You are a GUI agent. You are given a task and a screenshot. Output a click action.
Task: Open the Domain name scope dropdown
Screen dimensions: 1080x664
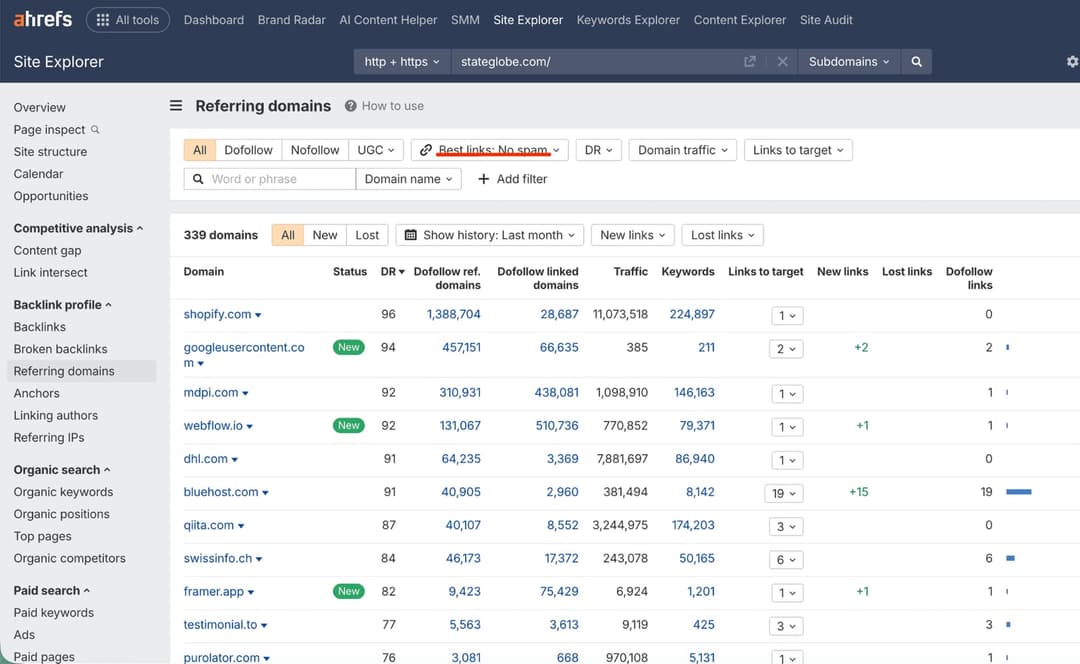[408, 179]
